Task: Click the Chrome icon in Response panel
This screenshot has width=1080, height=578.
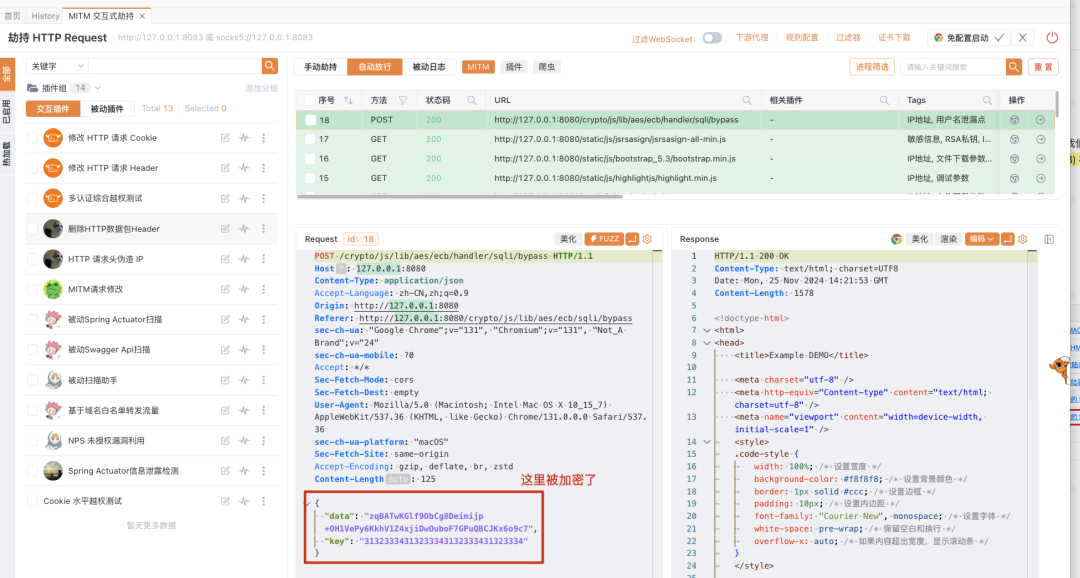Action: point(896,239)
